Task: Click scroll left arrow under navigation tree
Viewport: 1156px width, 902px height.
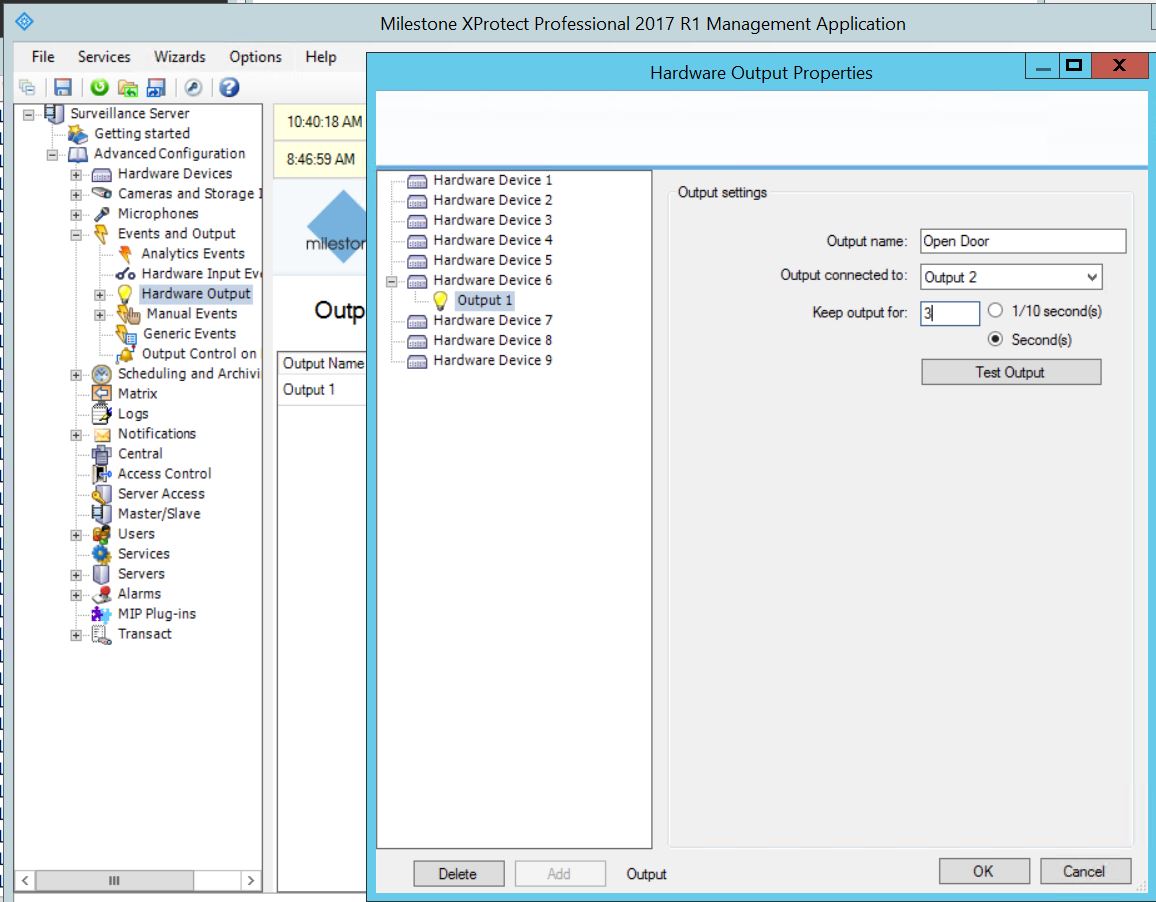Action: (25, 880)
